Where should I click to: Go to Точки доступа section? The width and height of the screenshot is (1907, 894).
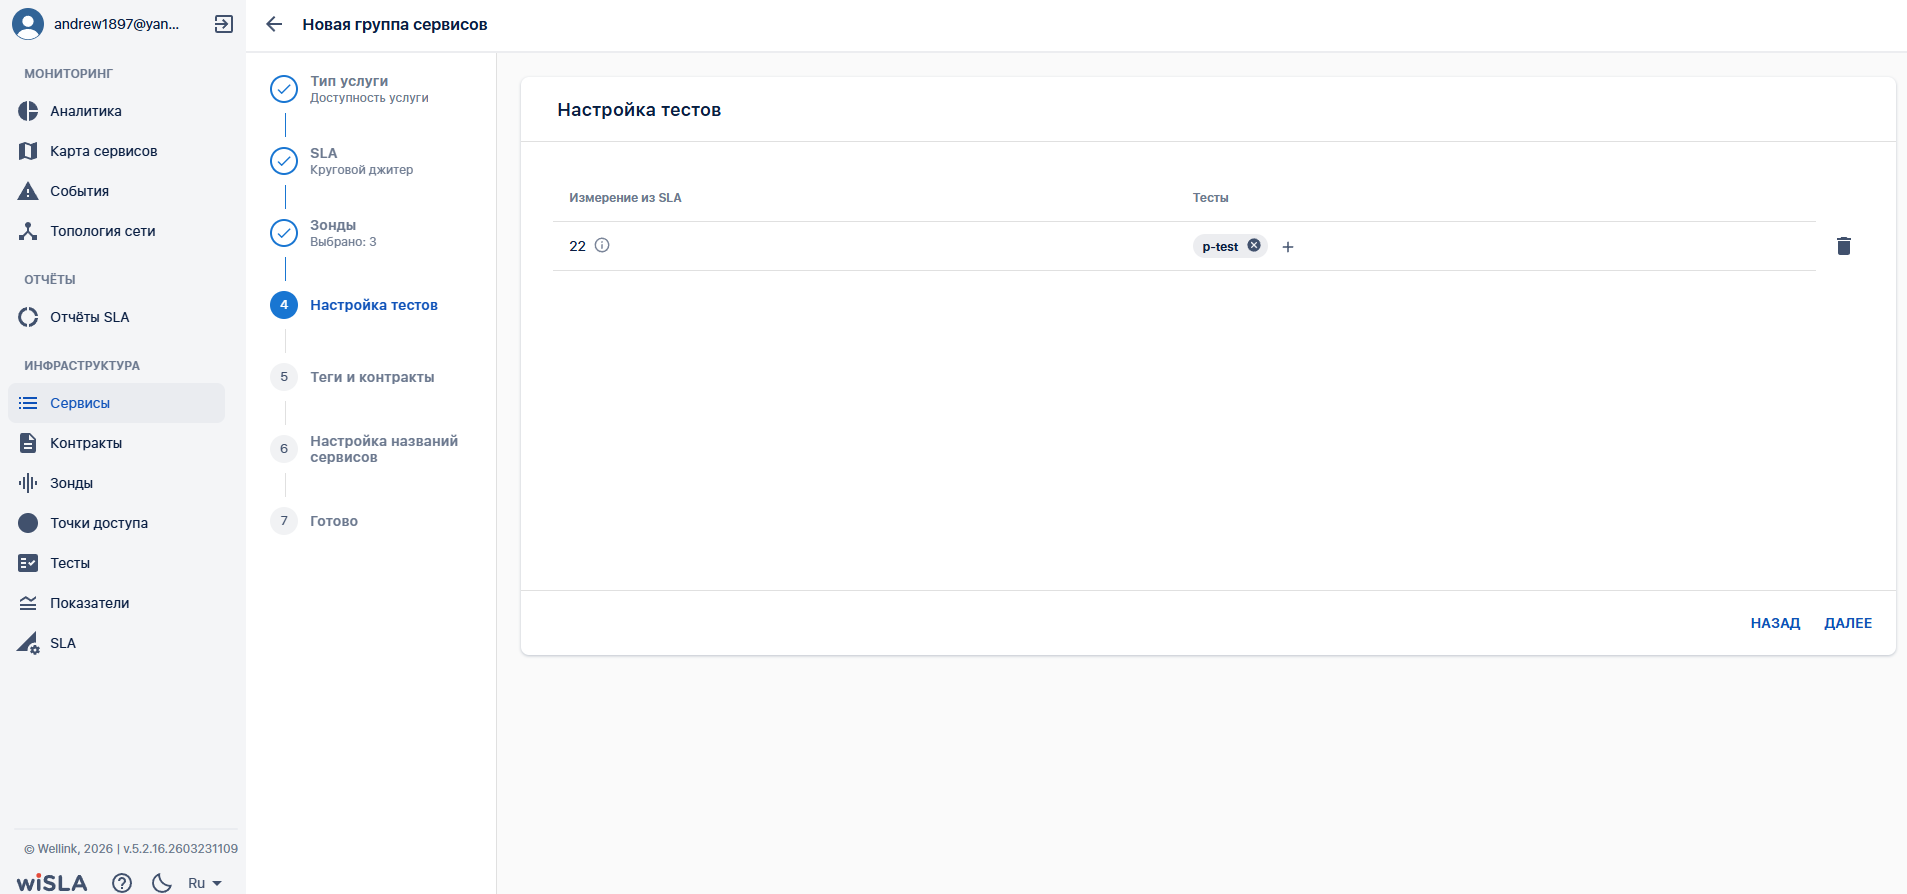(98, 523)
